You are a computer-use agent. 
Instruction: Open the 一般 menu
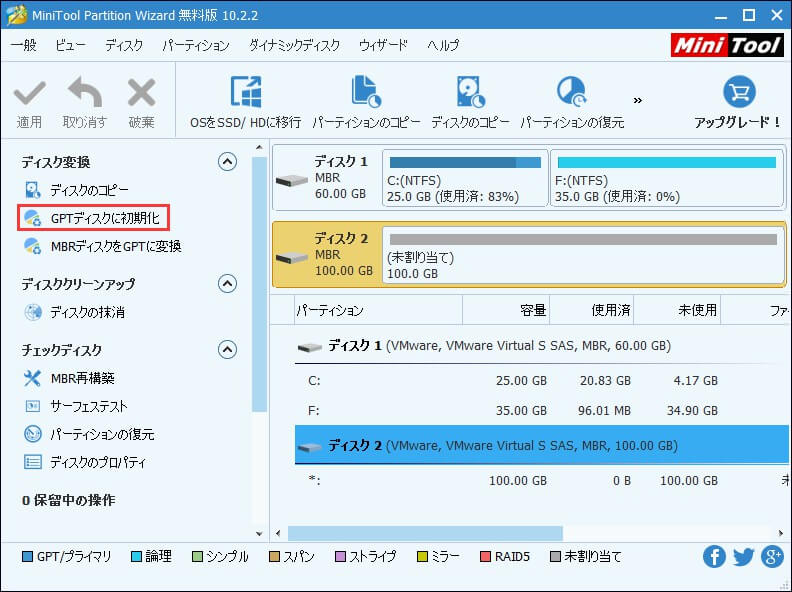tap(24, 45)
